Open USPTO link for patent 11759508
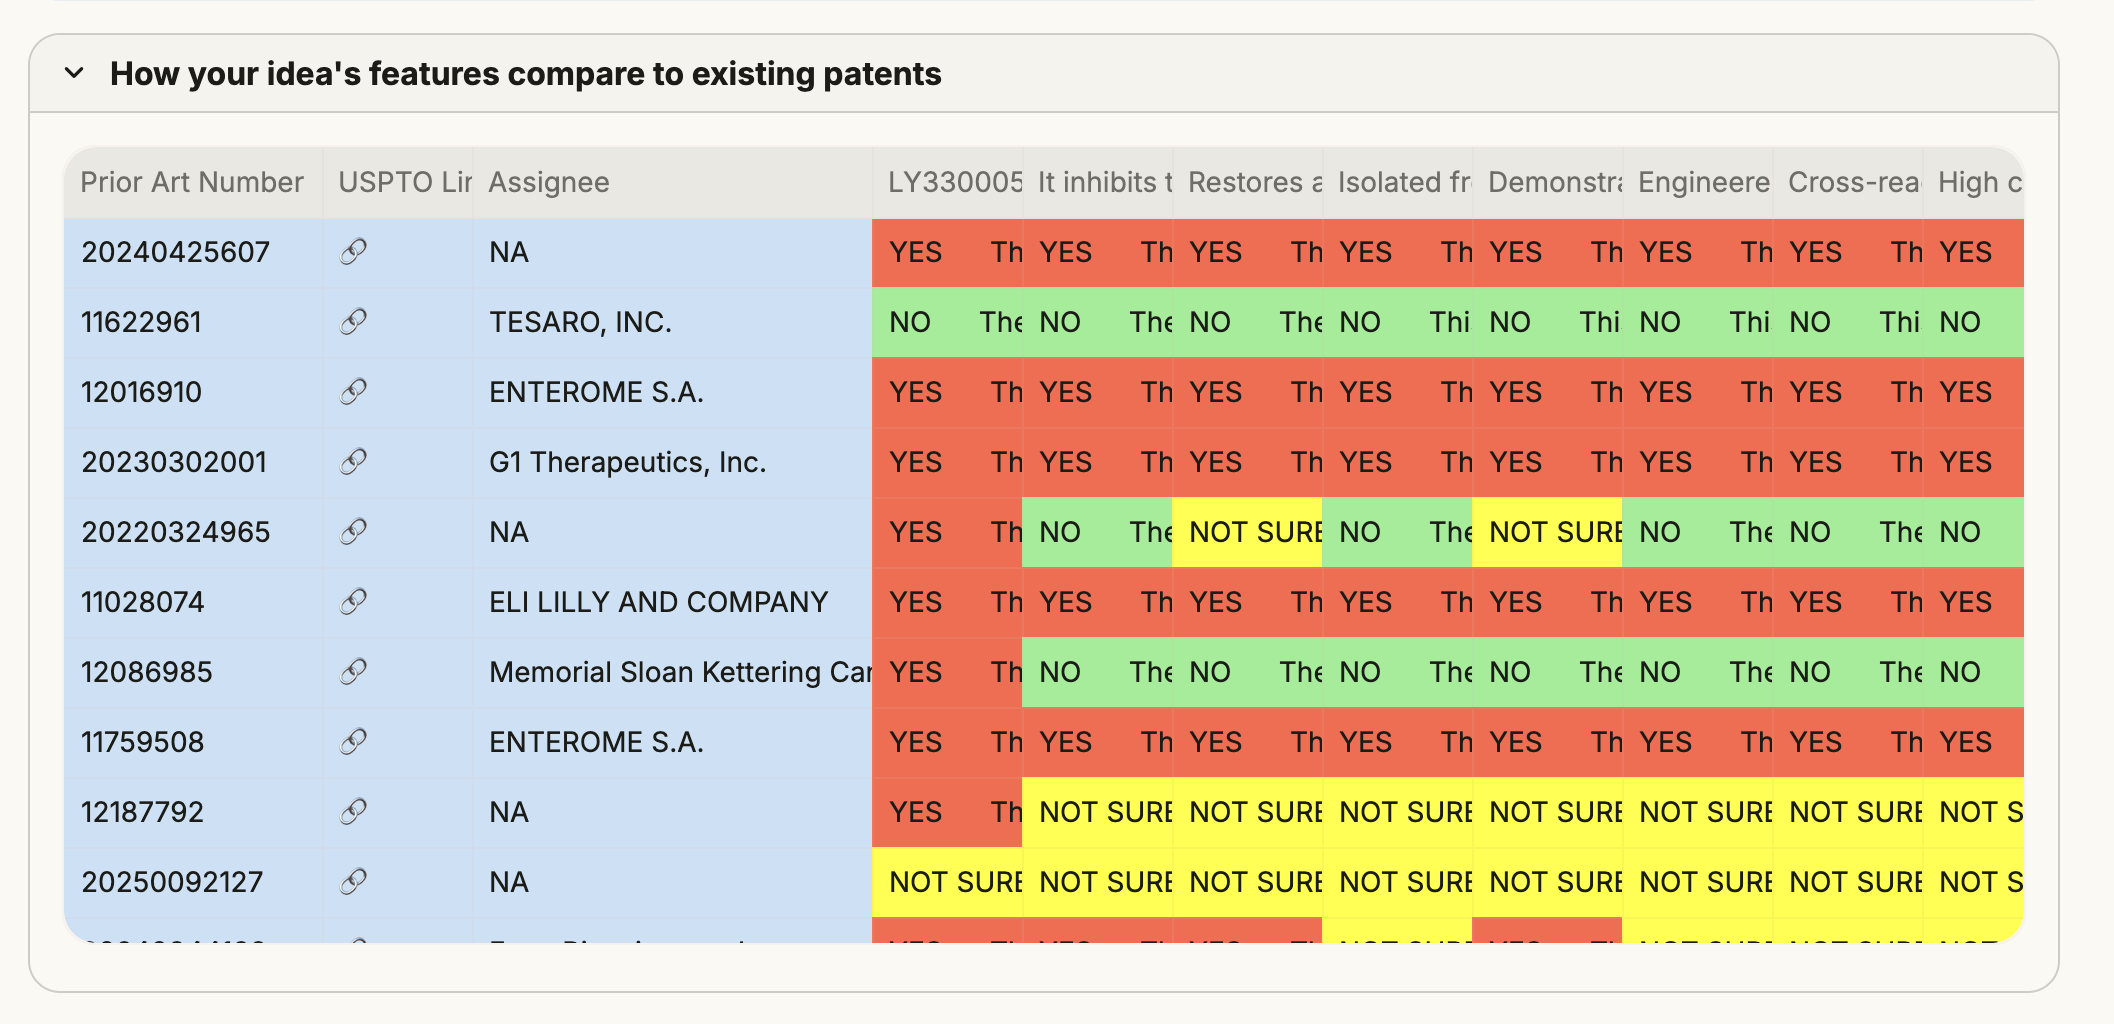The image size is (2114, 1024). pyautogui.click(x=352, y=742)
